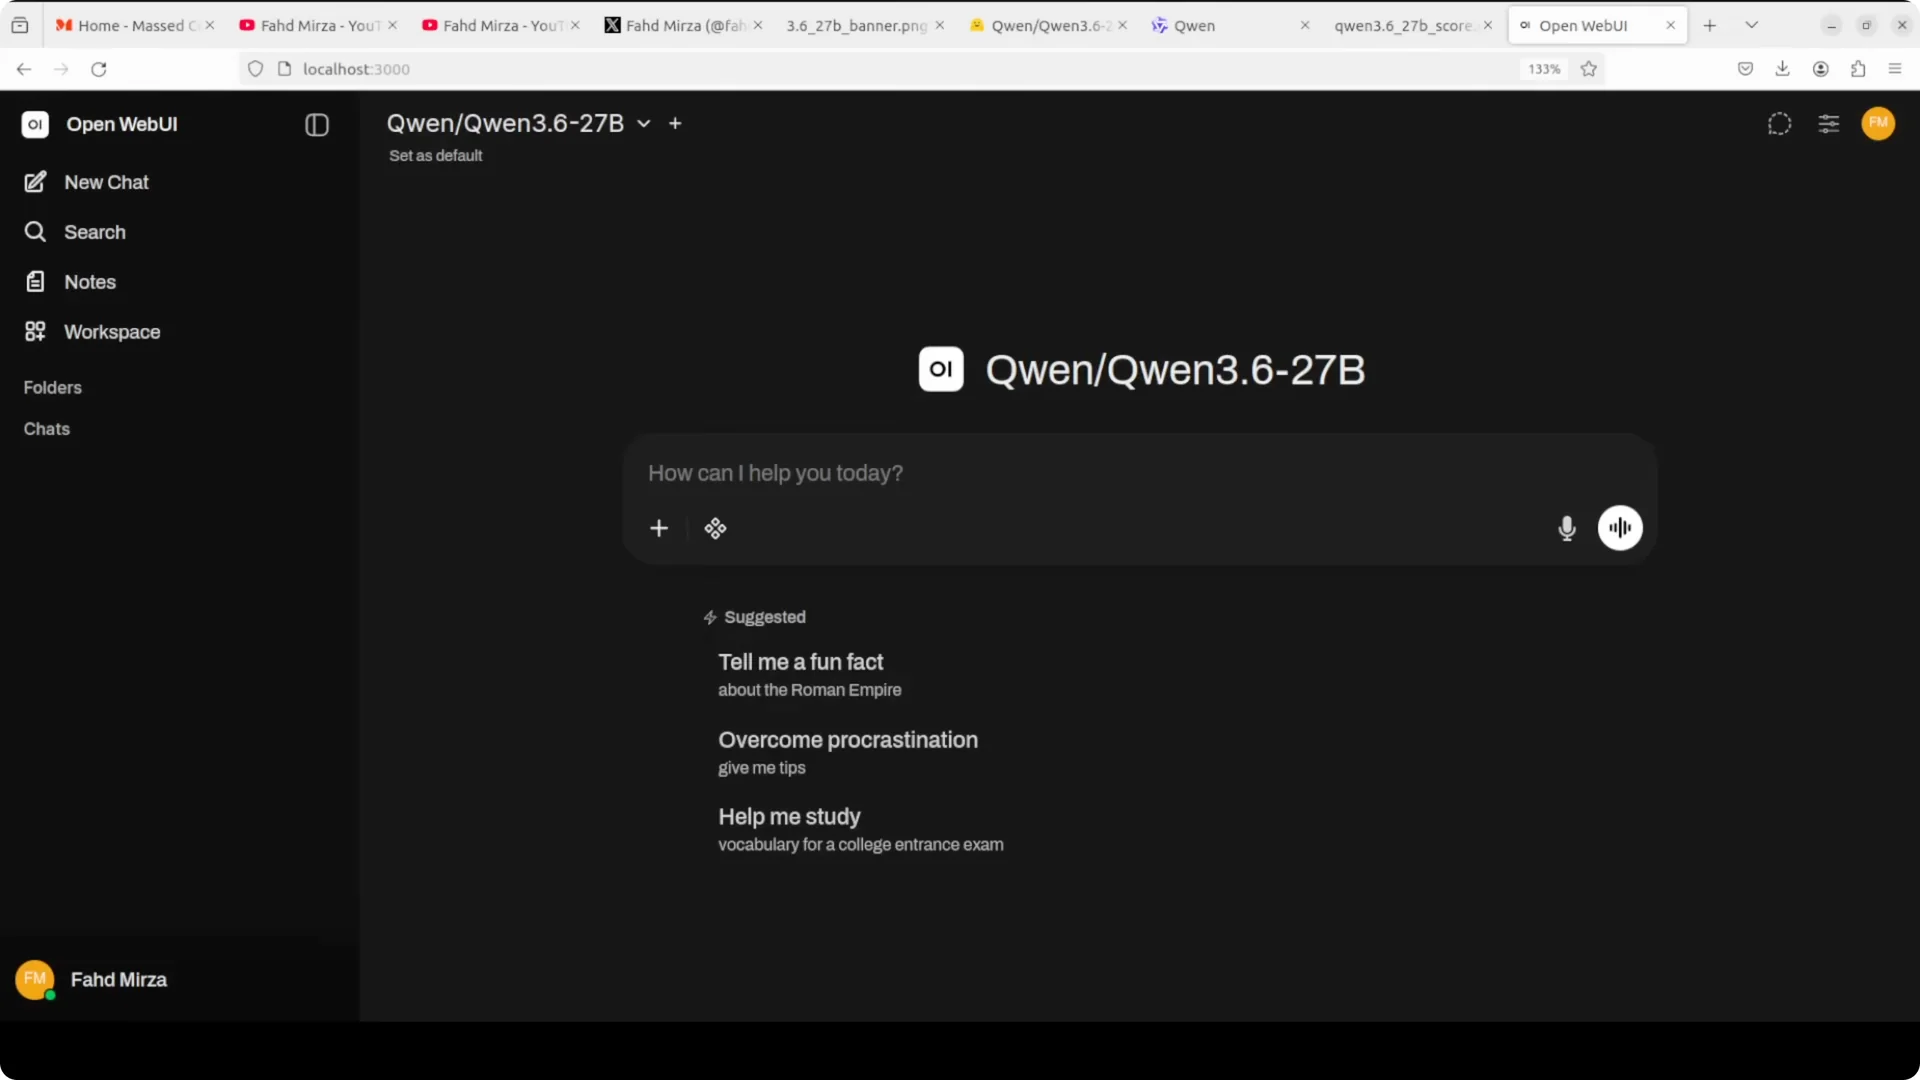Choose 'Tell me a fun fact' suggestion

[810, 675]
